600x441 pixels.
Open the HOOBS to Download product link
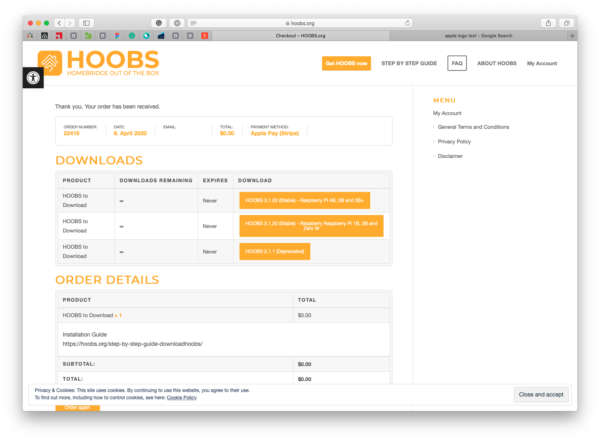[x=88, y=315]
